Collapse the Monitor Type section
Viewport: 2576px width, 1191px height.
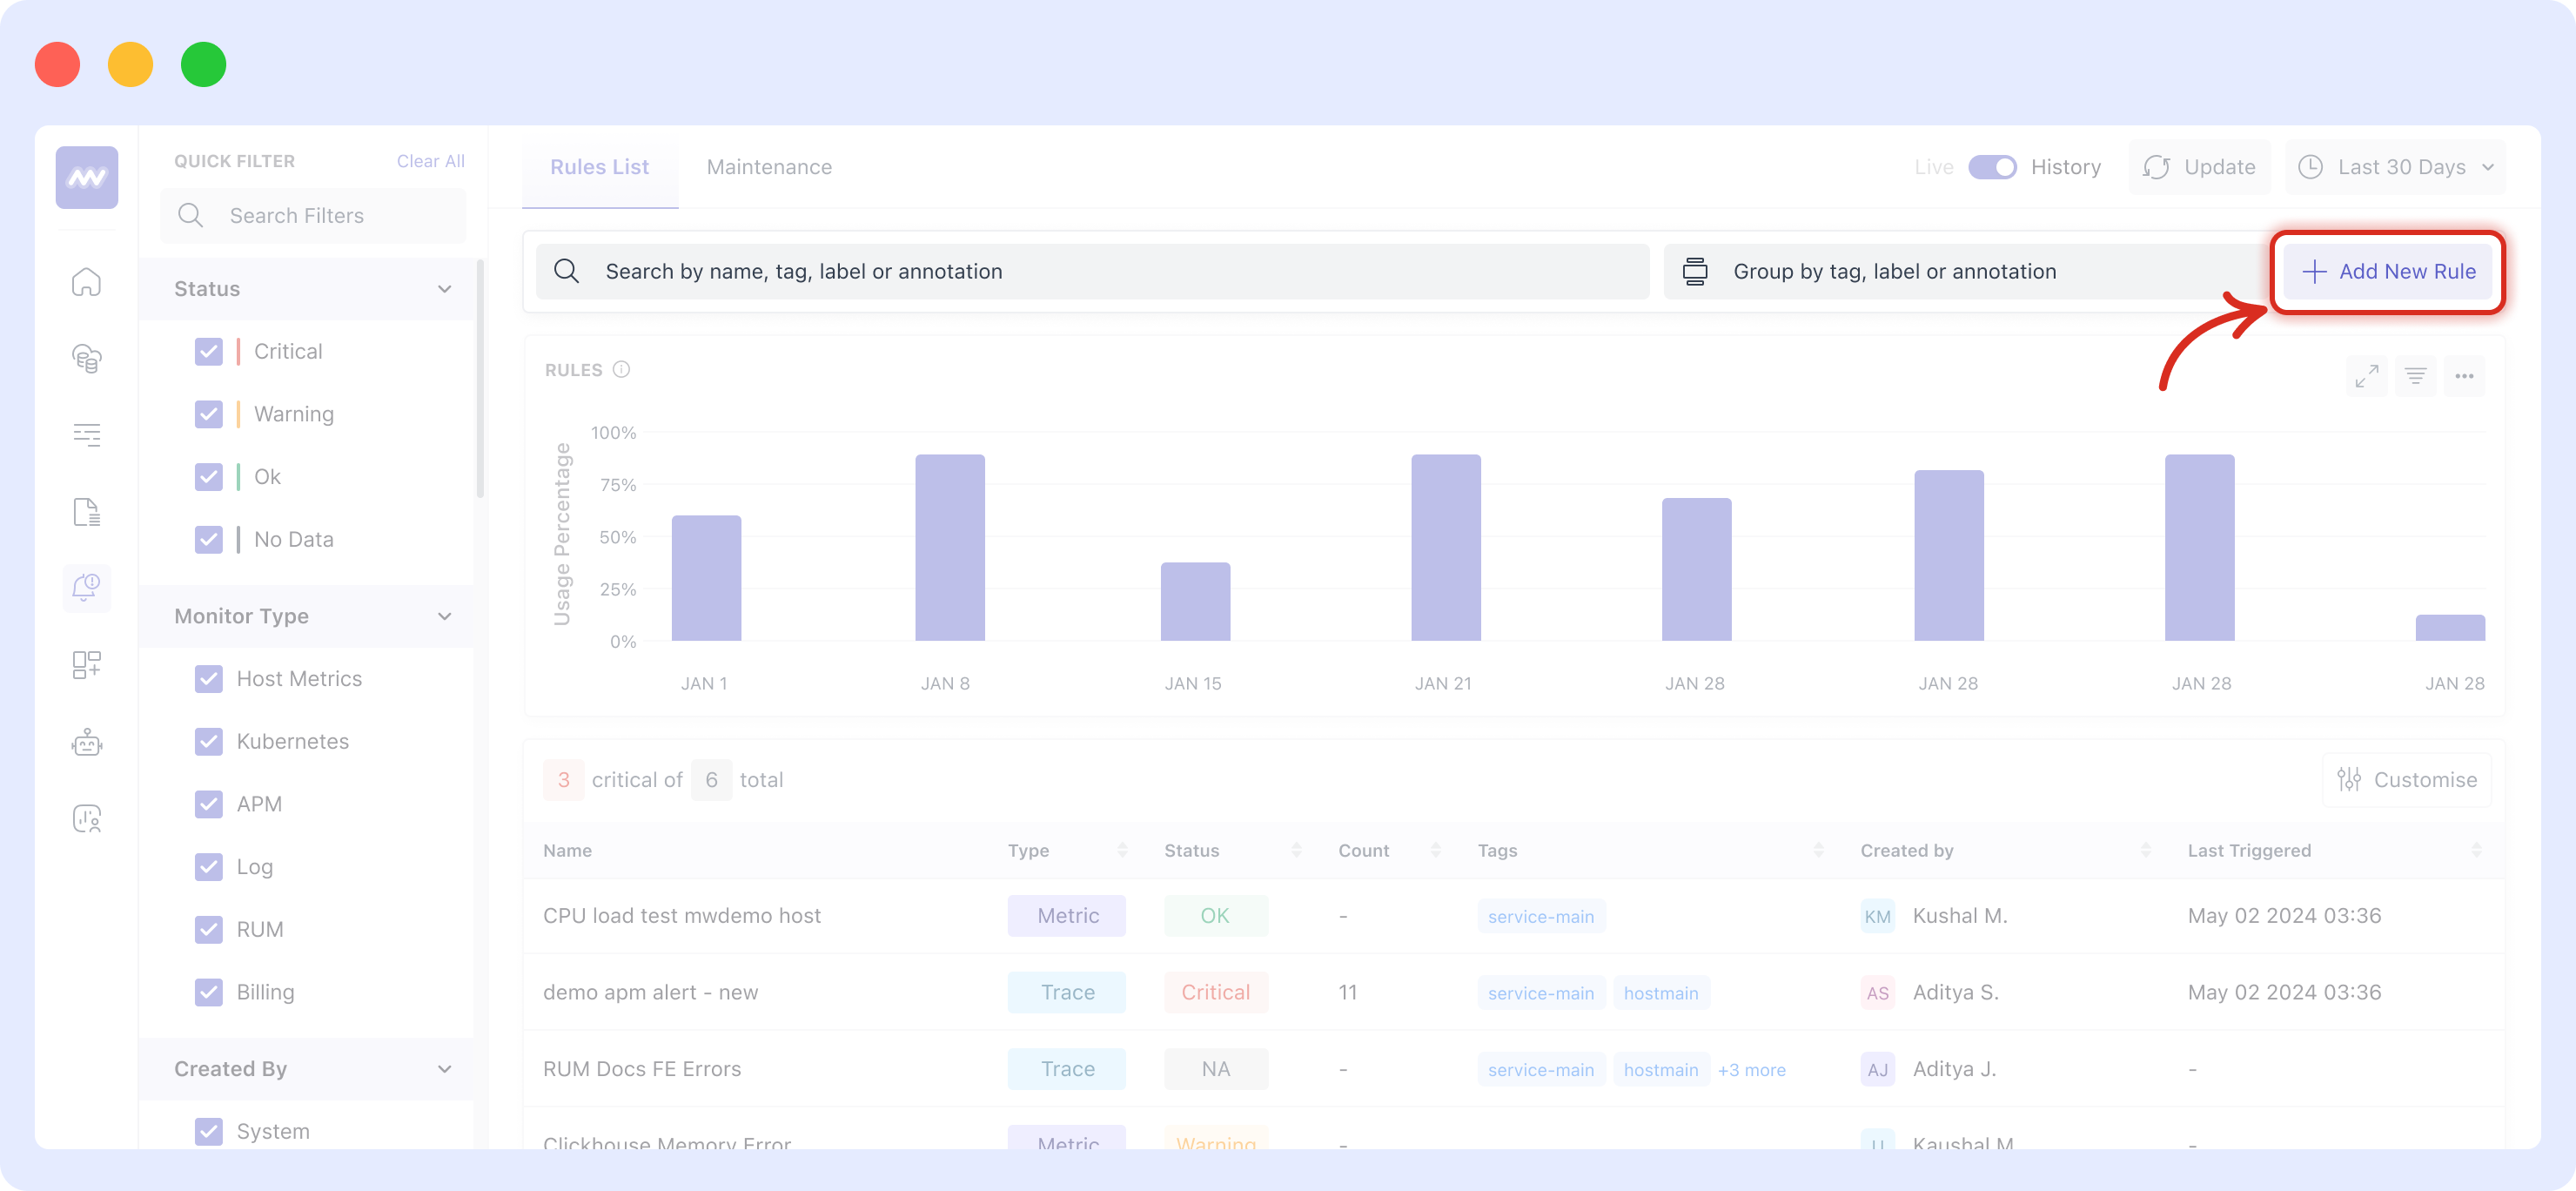(444, 616)
